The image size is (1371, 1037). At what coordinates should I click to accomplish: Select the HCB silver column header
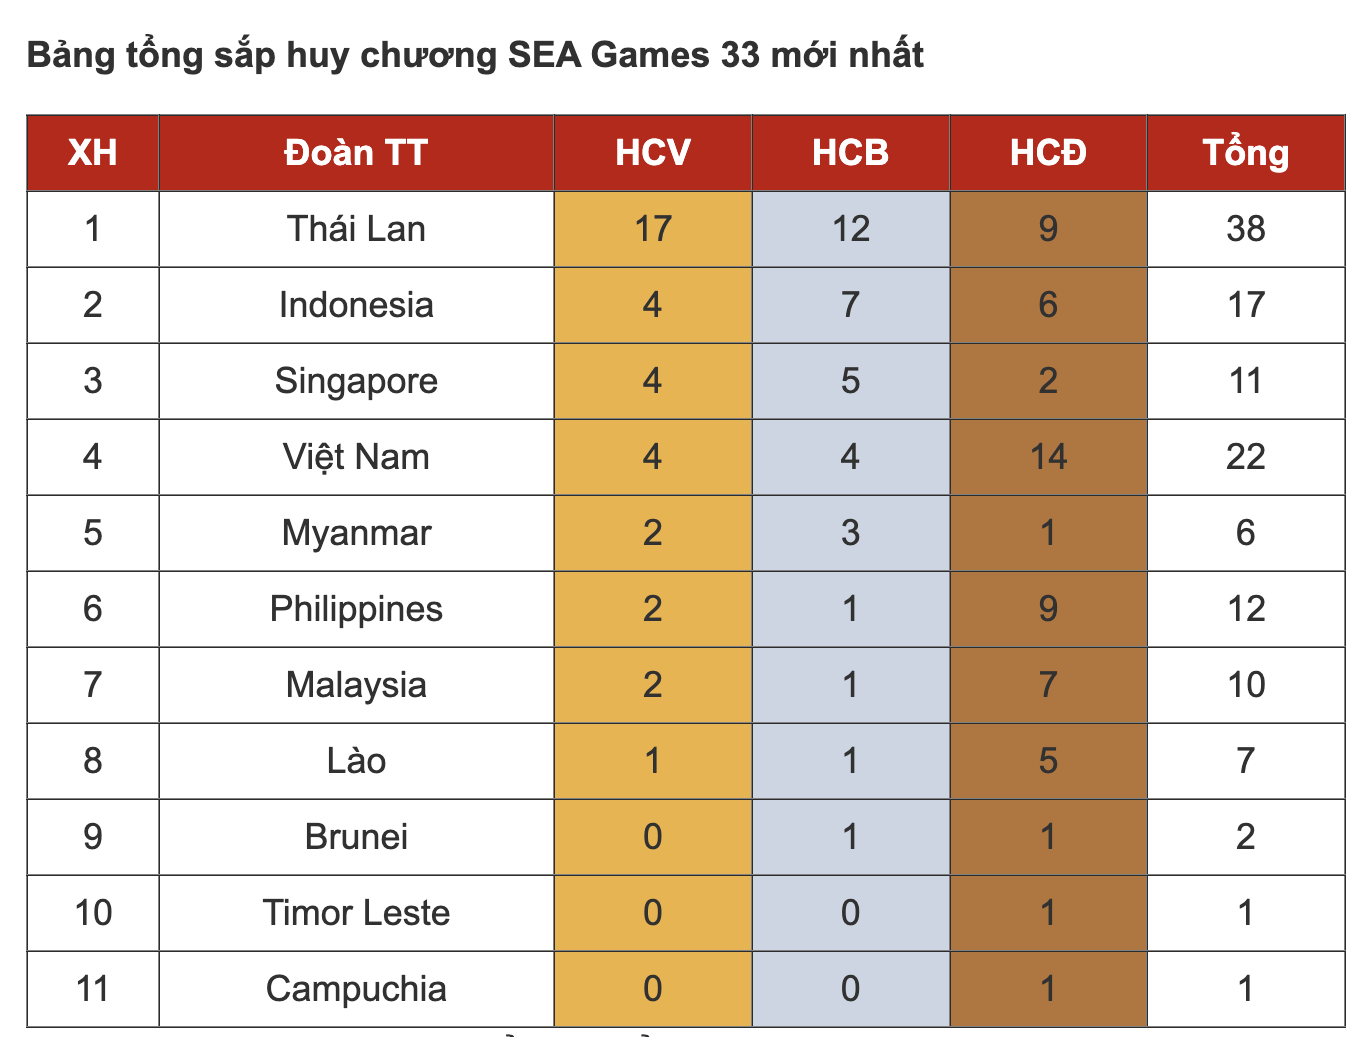coord(850,153)
